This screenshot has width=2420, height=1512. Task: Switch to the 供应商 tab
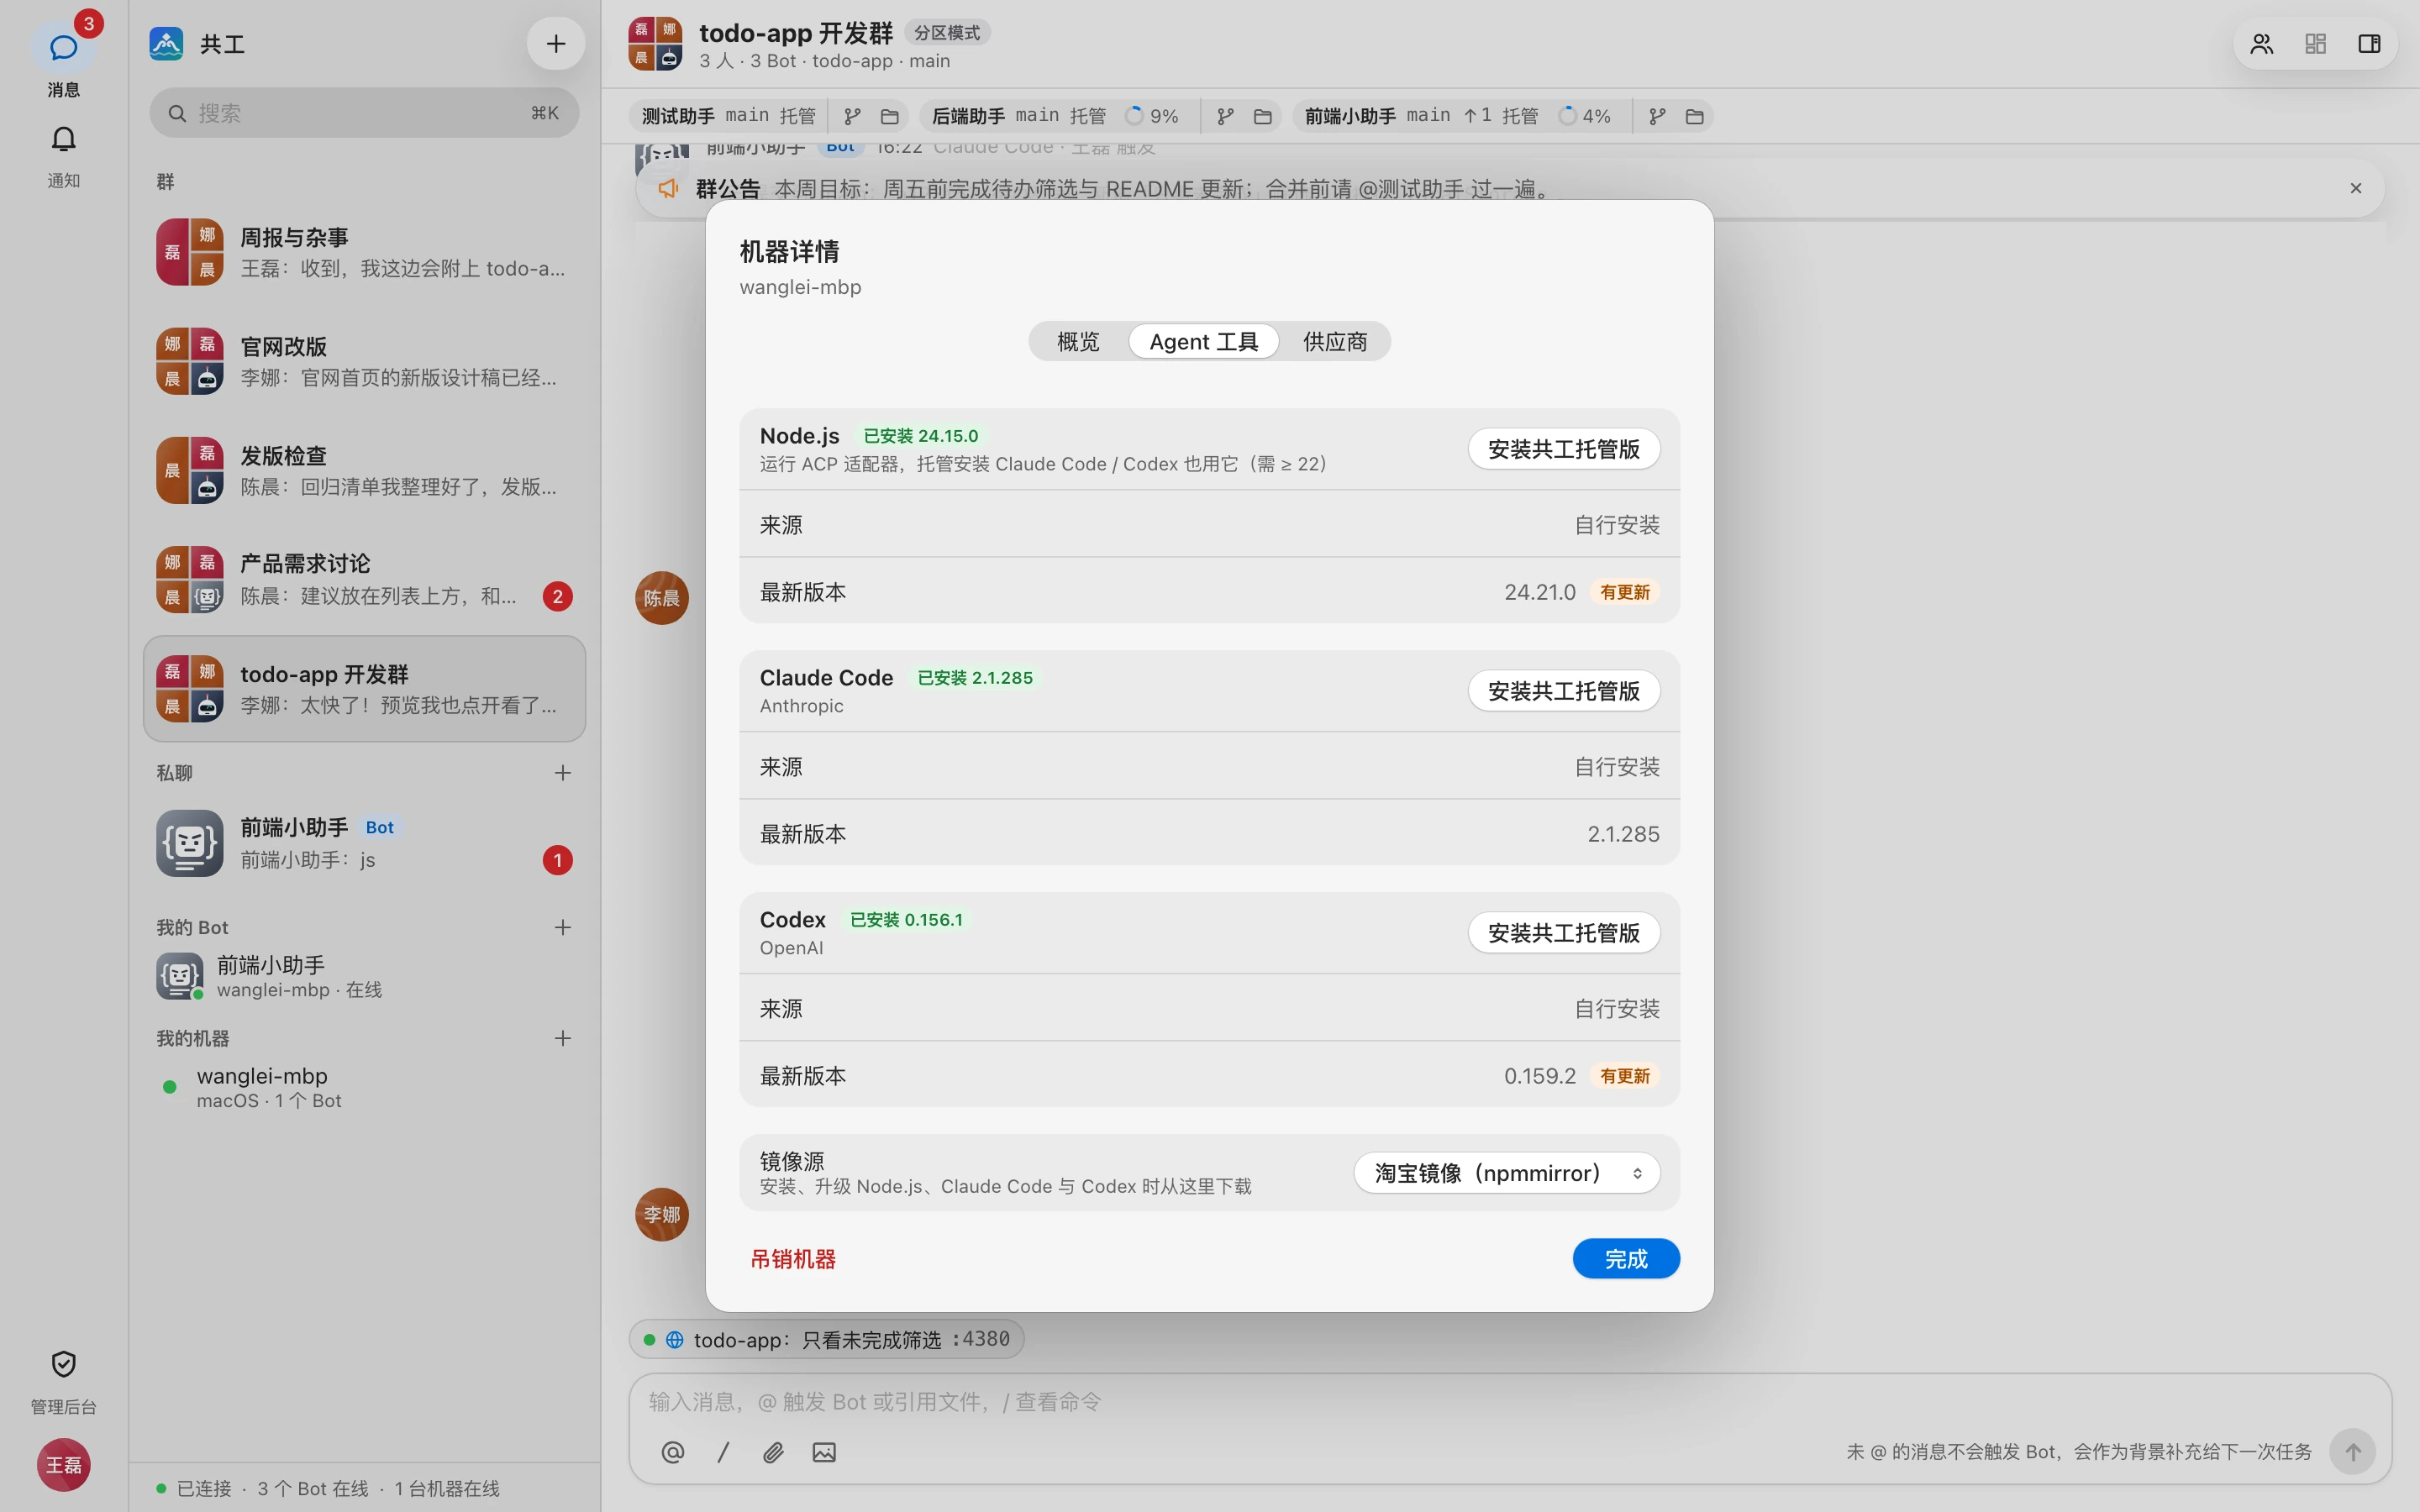pyautogui.click(x=1335, y=341)
